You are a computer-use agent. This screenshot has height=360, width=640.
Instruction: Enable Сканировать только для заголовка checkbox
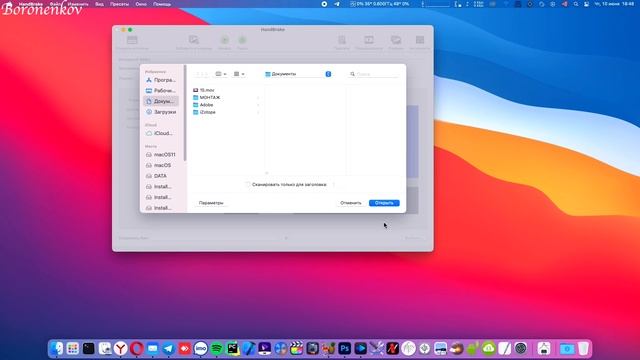(248, 184)
